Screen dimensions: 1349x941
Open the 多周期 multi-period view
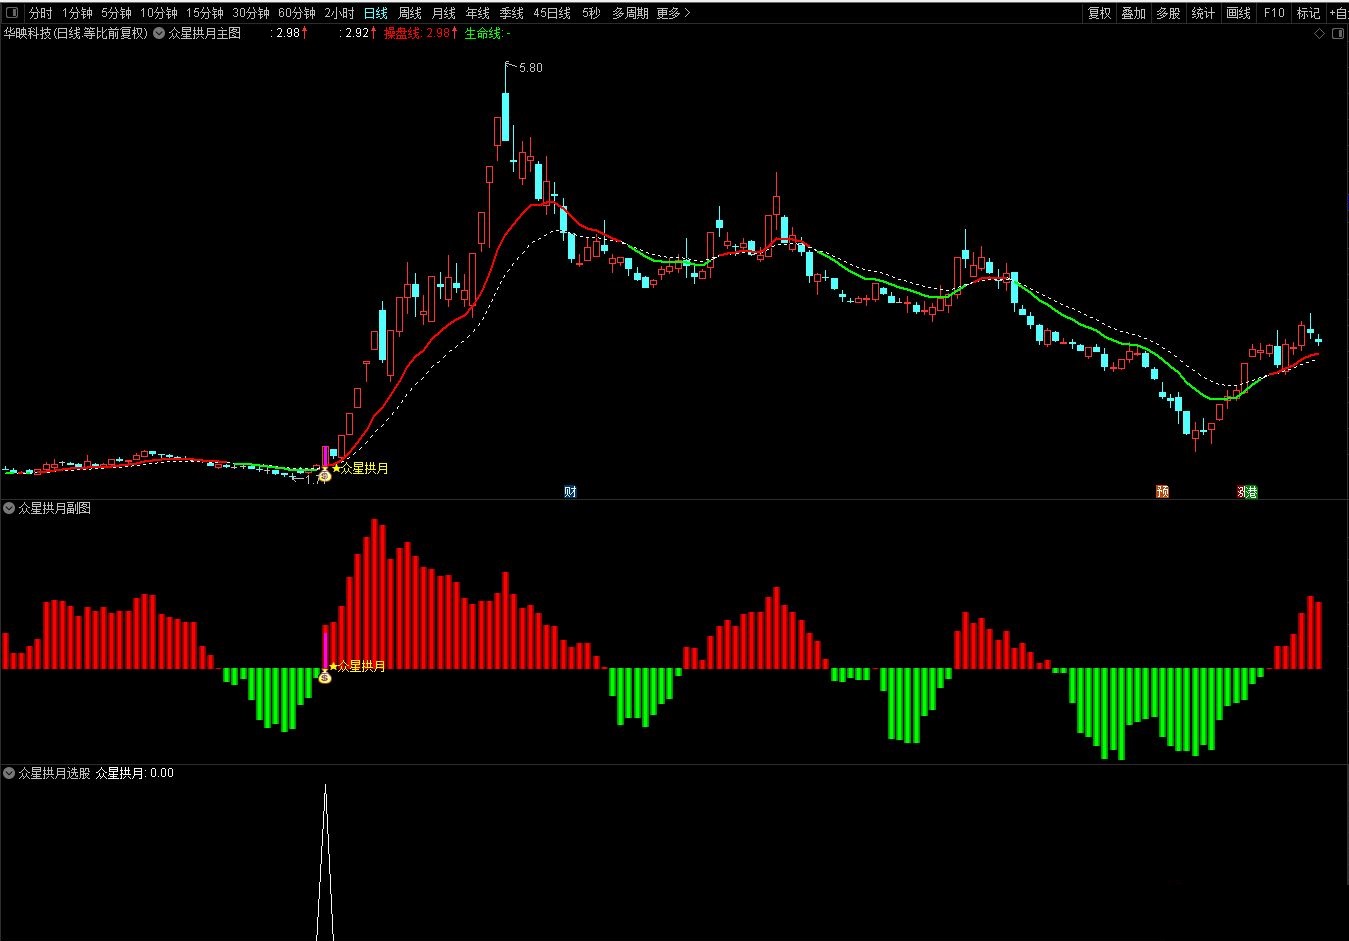[630, 13]
